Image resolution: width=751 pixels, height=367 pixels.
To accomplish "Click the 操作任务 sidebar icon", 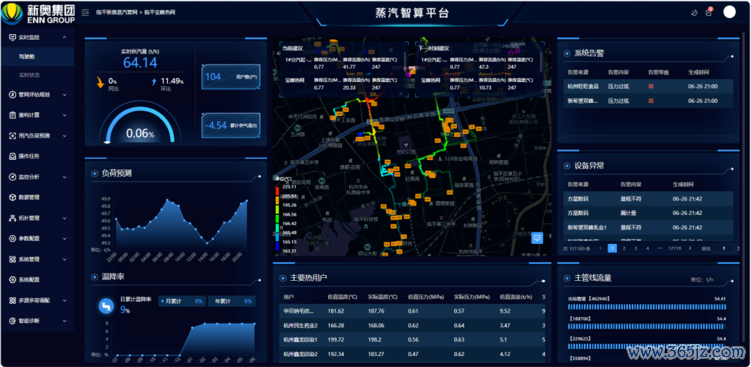I will point(13,156).
